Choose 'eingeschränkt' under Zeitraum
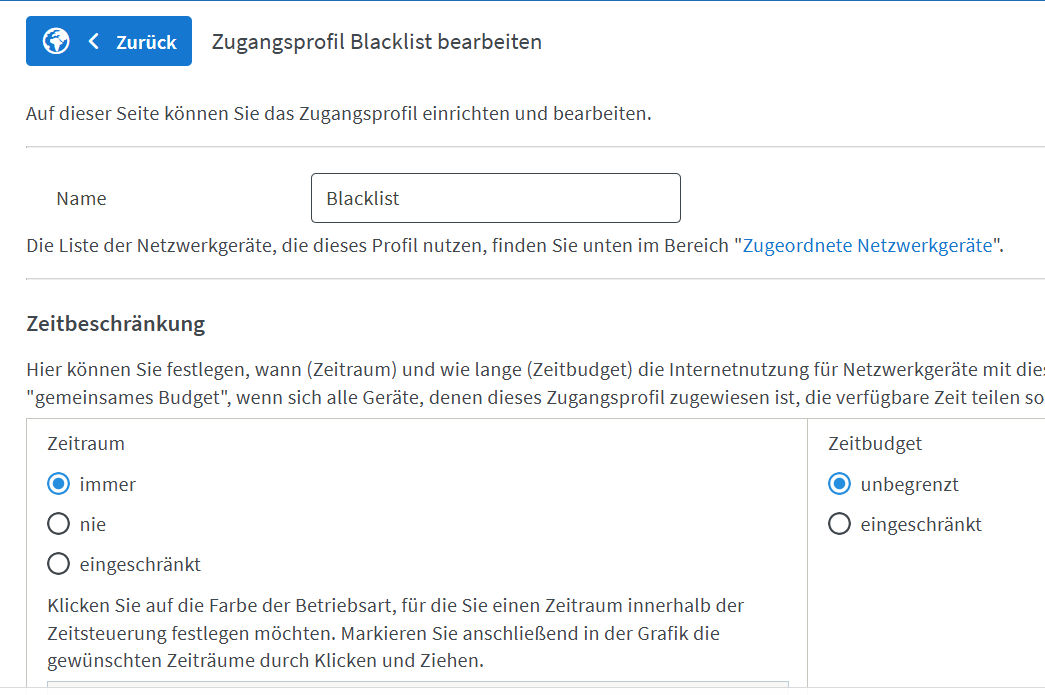 tap(59, 564)
